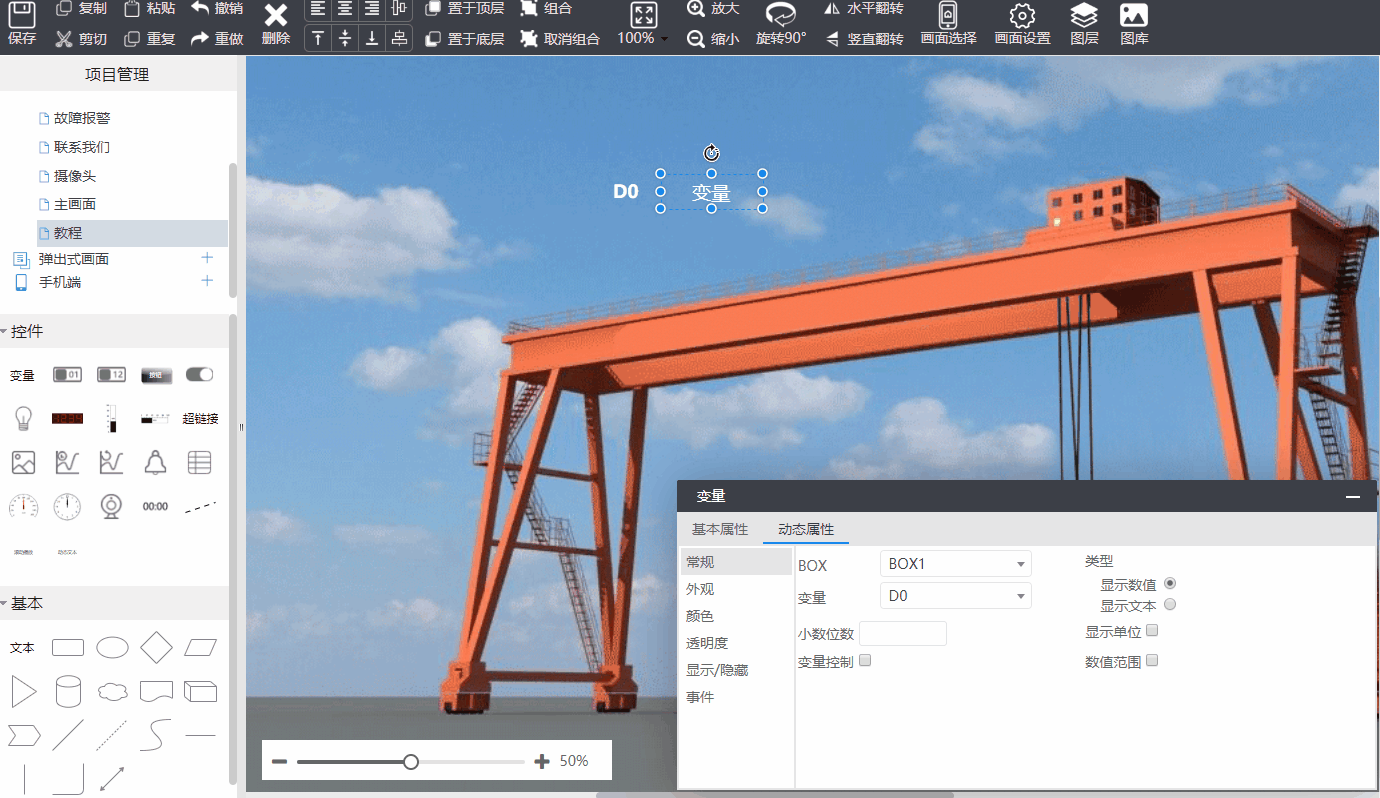
Task: Click the 保存 (save) floppy disk icon
Action: (22, 14)
